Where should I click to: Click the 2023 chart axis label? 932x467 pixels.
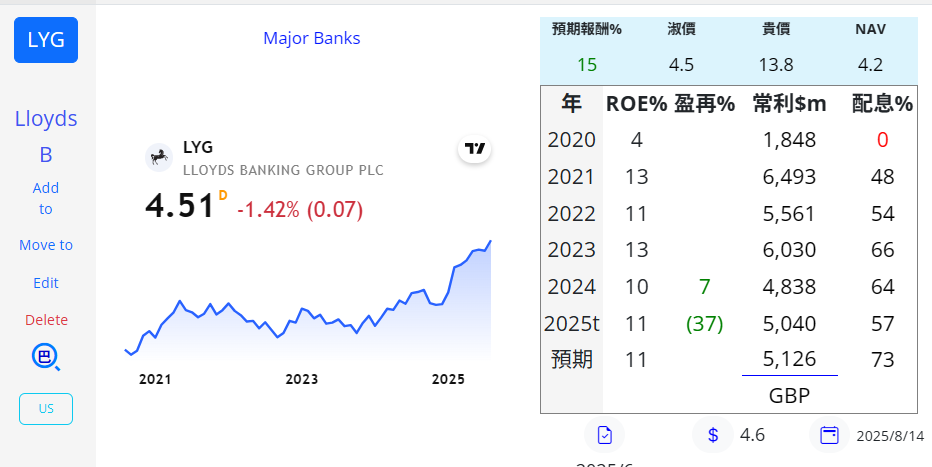(301, 380)
